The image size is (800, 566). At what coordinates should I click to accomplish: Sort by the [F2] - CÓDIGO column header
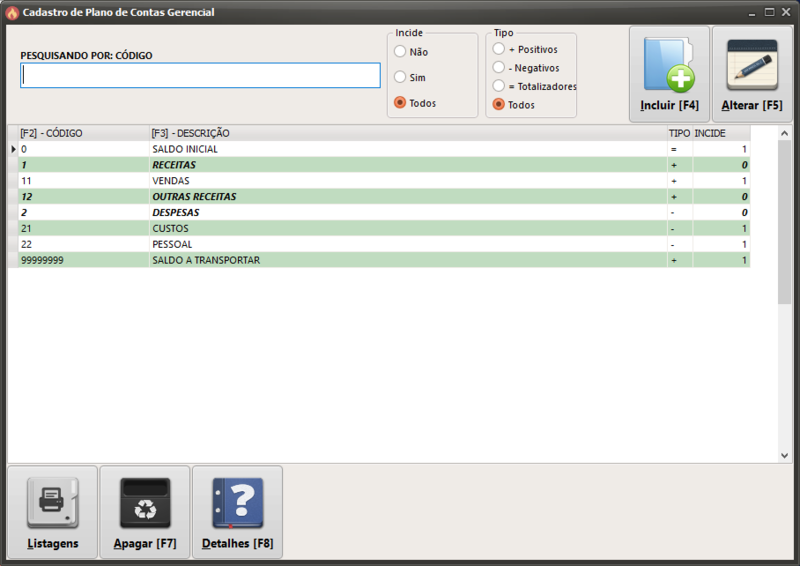(84, 133)
